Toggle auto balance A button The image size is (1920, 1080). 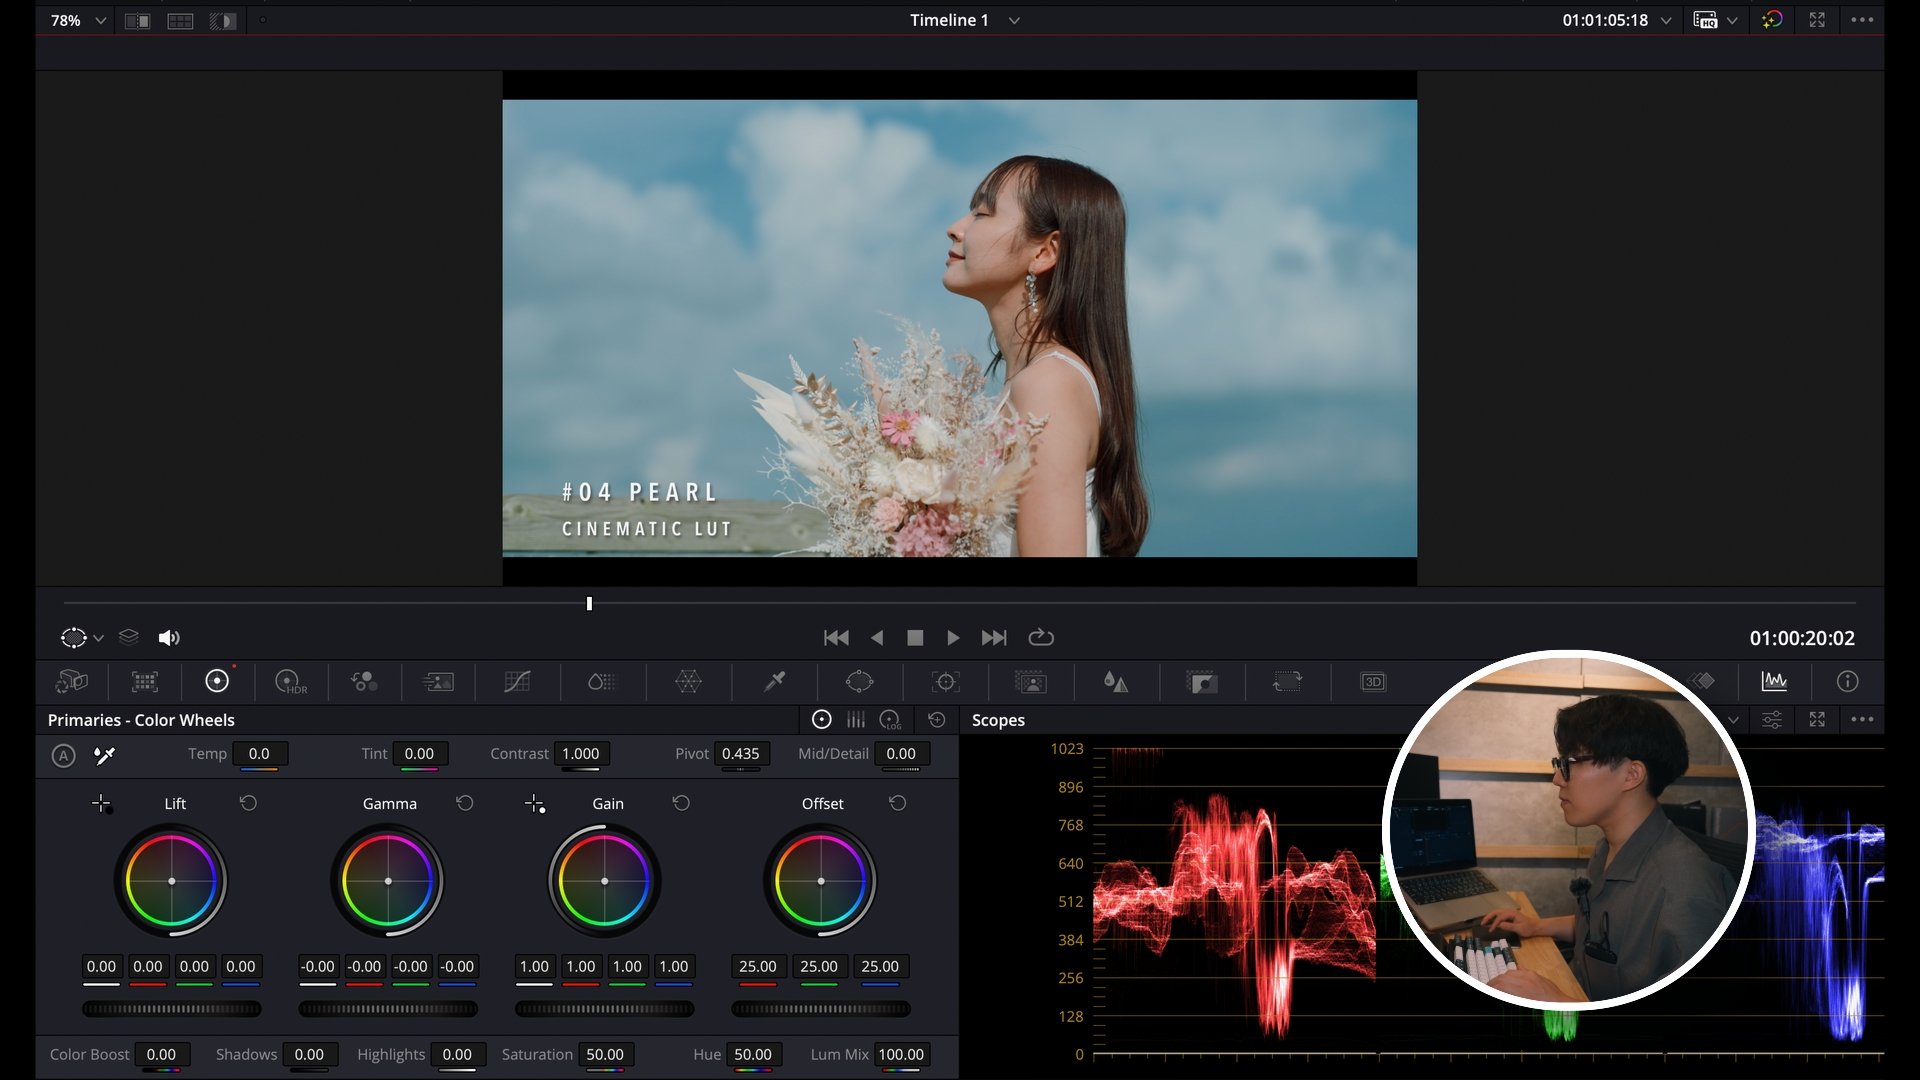pos(63,756)
